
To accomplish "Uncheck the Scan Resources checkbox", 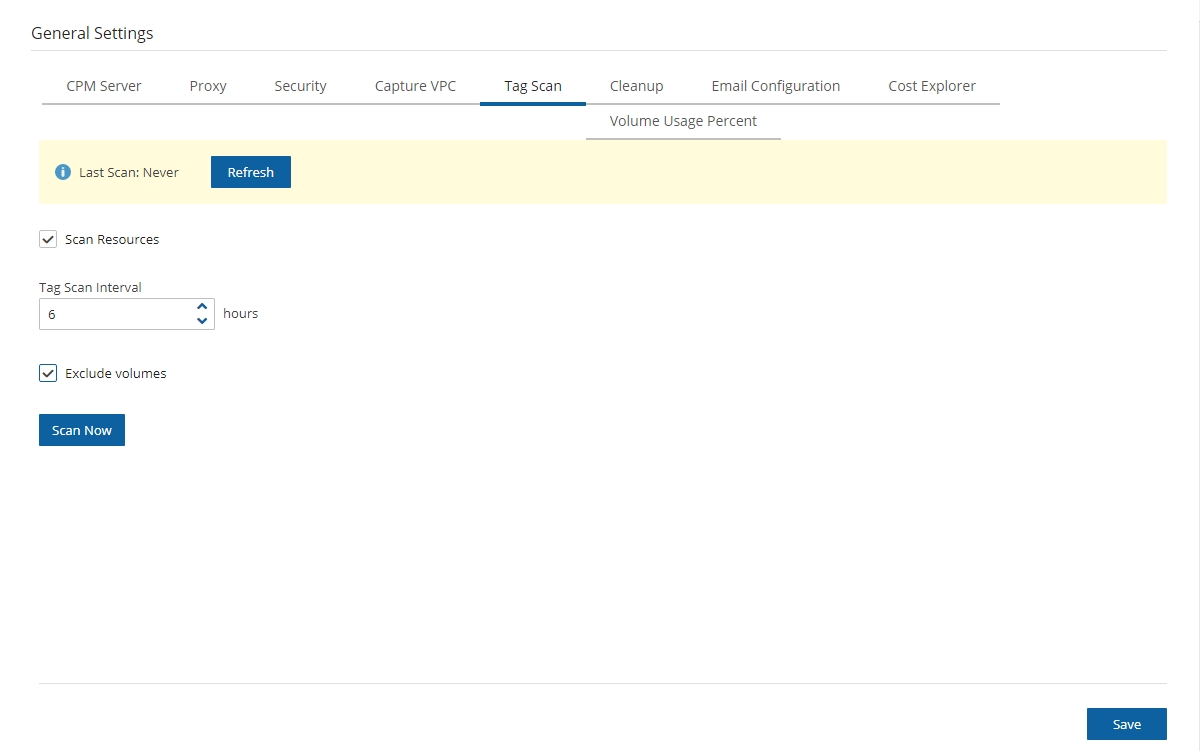I will tap(48, 239).
